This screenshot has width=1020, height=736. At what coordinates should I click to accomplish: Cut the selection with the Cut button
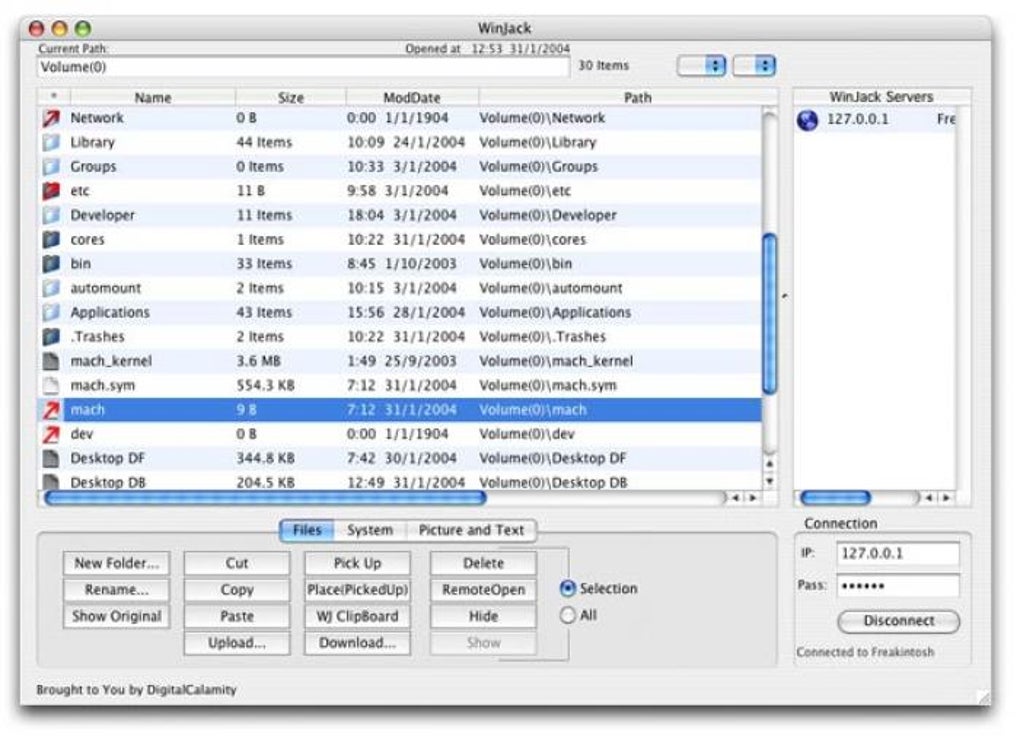click(237, 564)
